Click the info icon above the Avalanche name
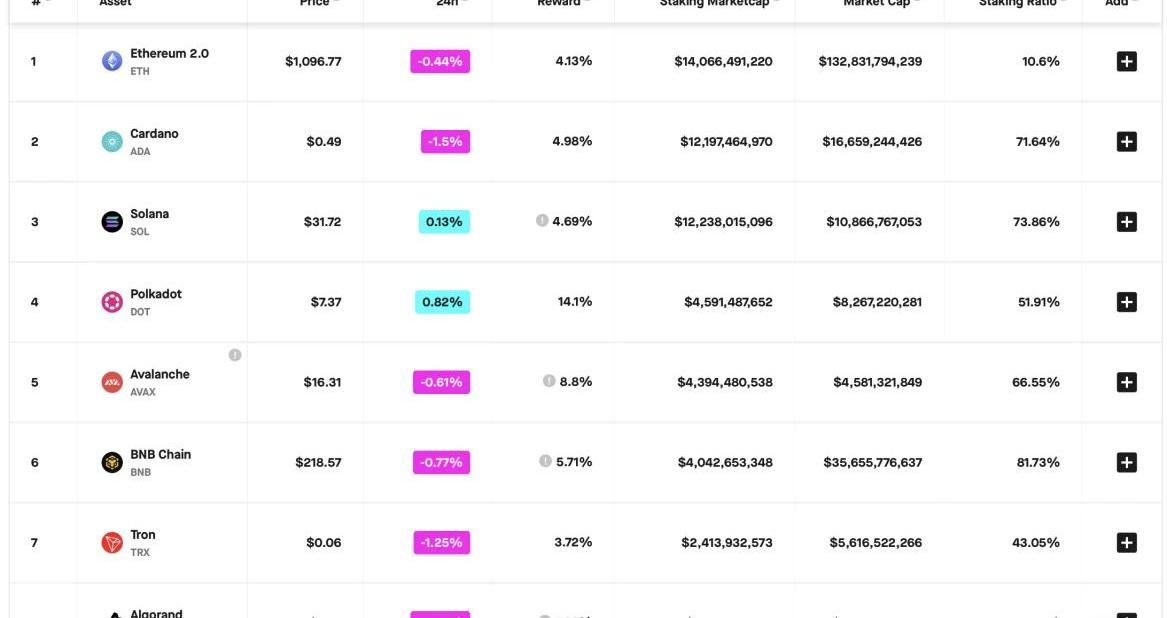Image resolution: width=1167 pixels, height=618 pixels. point(235,355)
